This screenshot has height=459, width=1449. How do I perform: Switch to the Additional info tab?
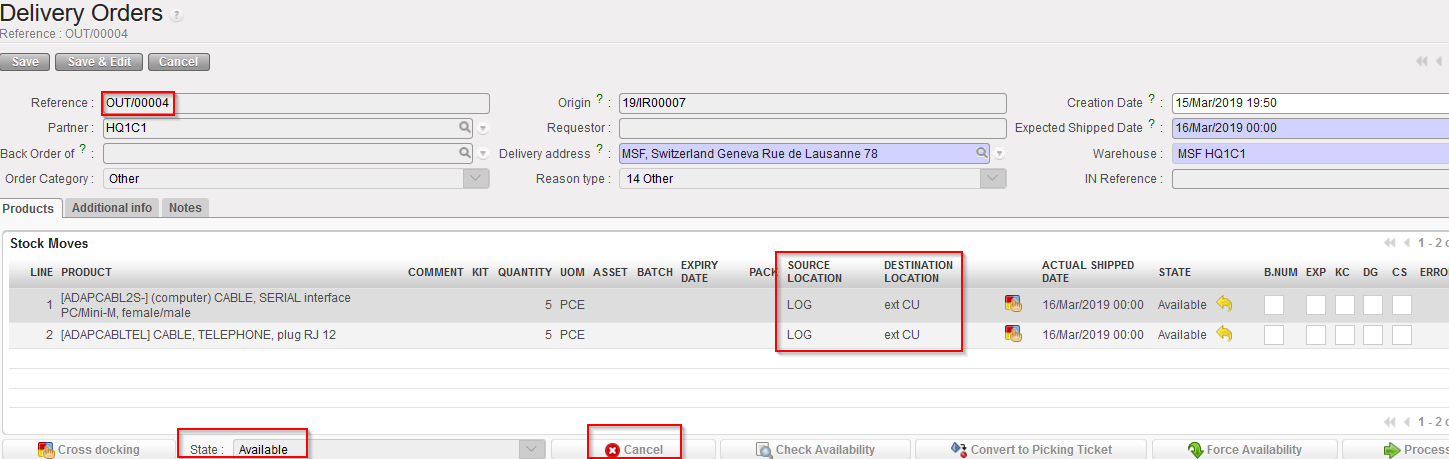click(112, 208)
